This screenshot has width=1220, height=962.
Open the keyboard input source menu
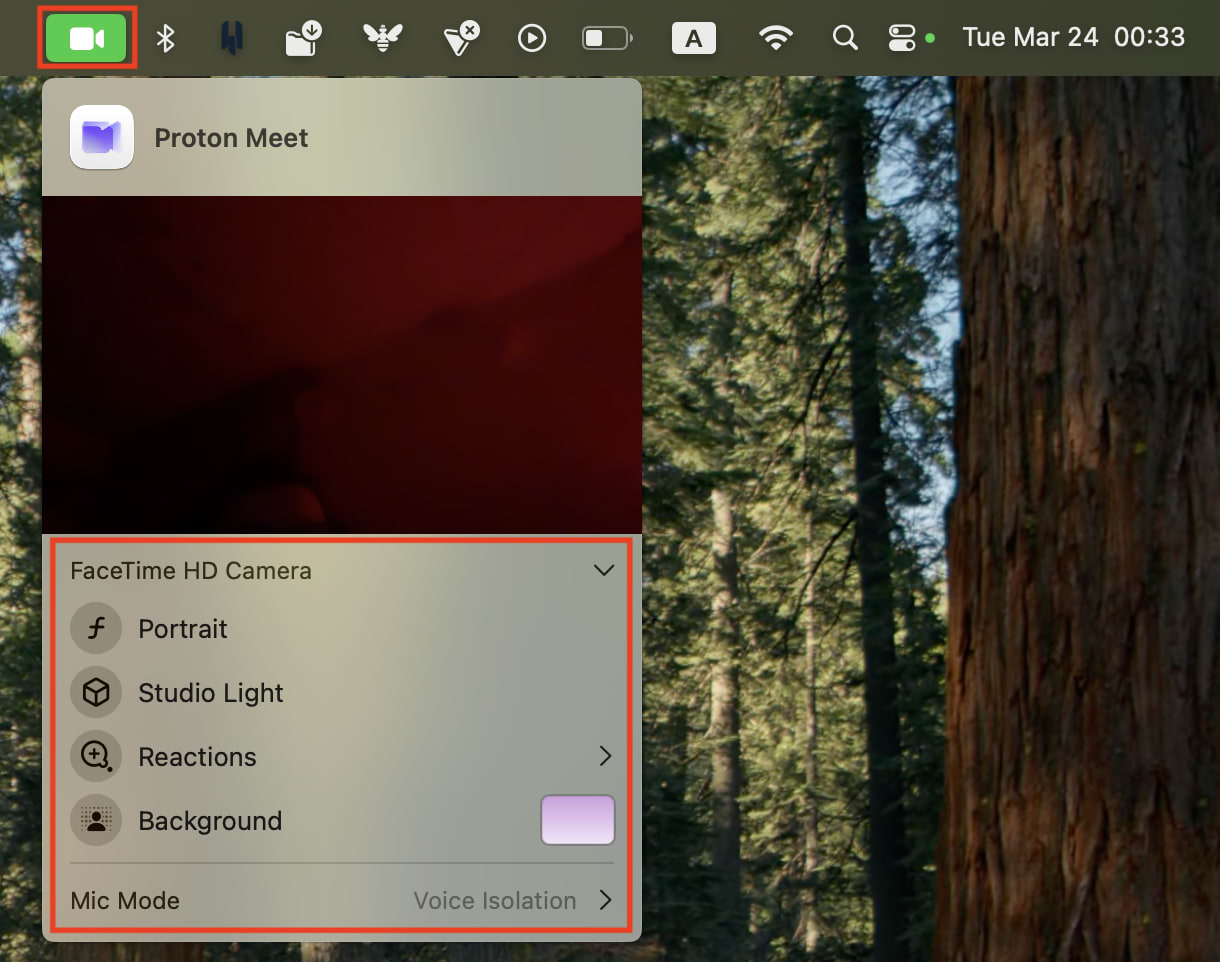click(x=694, y=37)
